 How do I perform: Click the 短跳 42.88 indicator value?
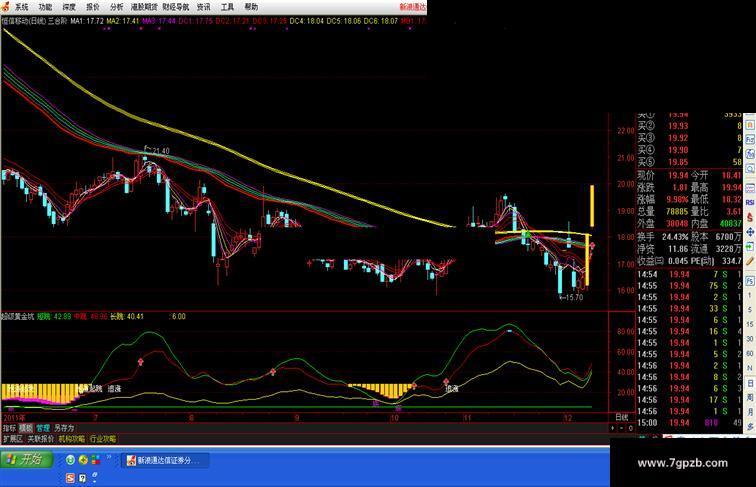54,317
